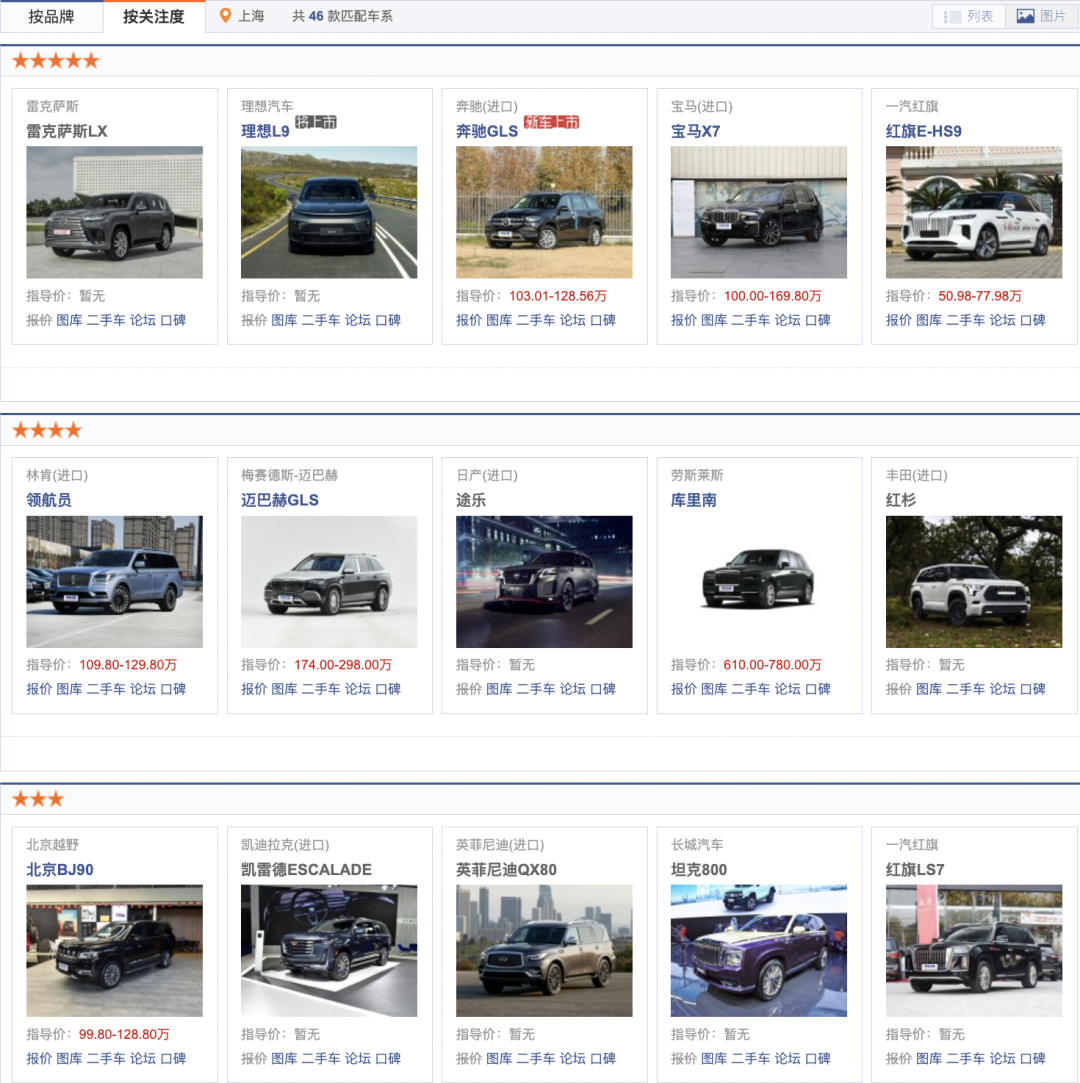
Task: Click the 46 款匹配车系 count text
Action: [x=343, y=16]
